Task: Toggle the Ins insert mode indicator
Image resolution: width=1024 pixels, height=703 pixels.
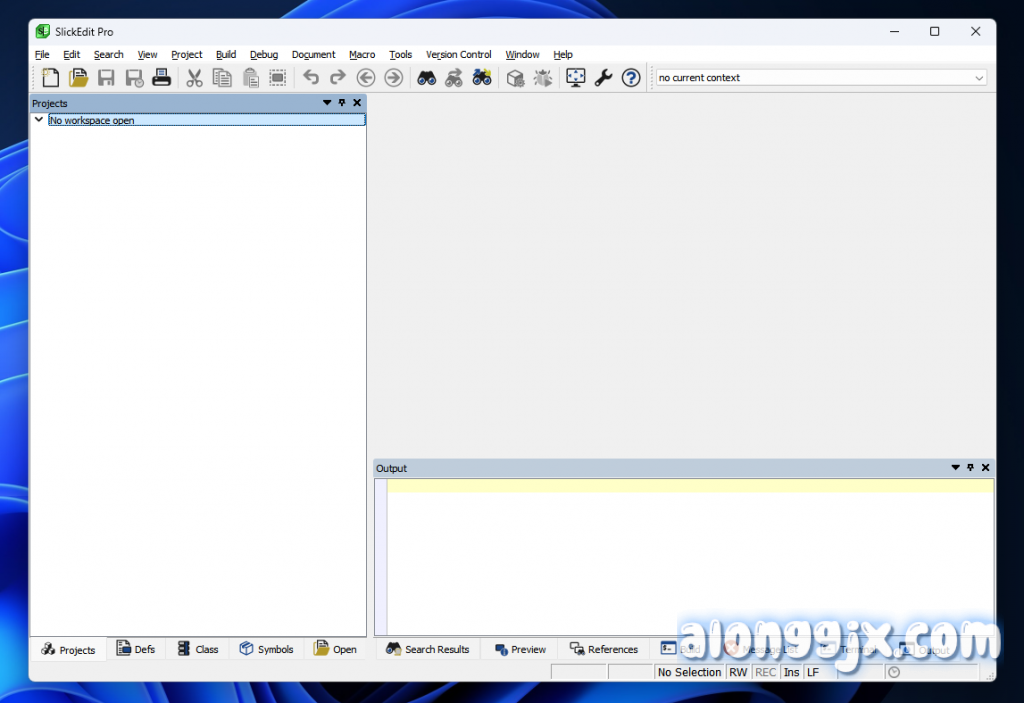Action: coord(791,672)
